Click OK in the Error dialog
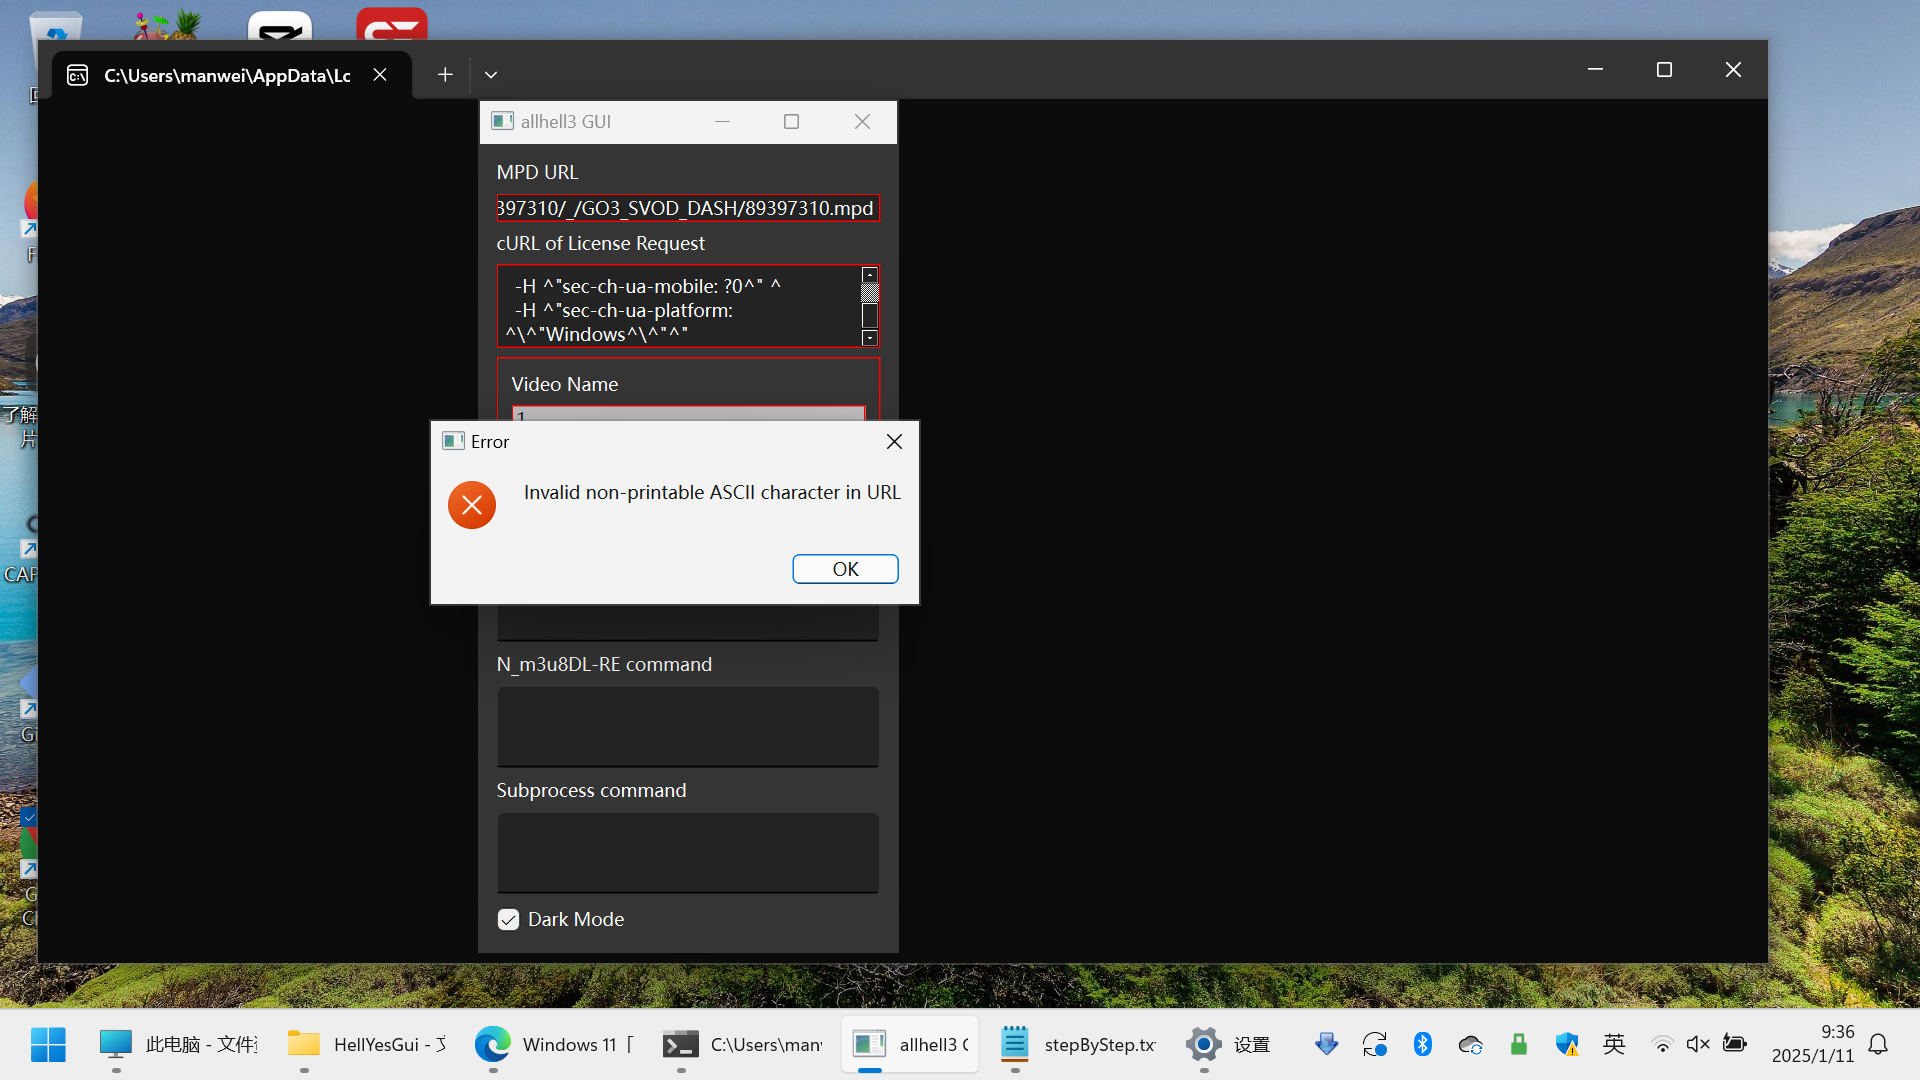1920x1080 pixels. click(x=845, y=569)
